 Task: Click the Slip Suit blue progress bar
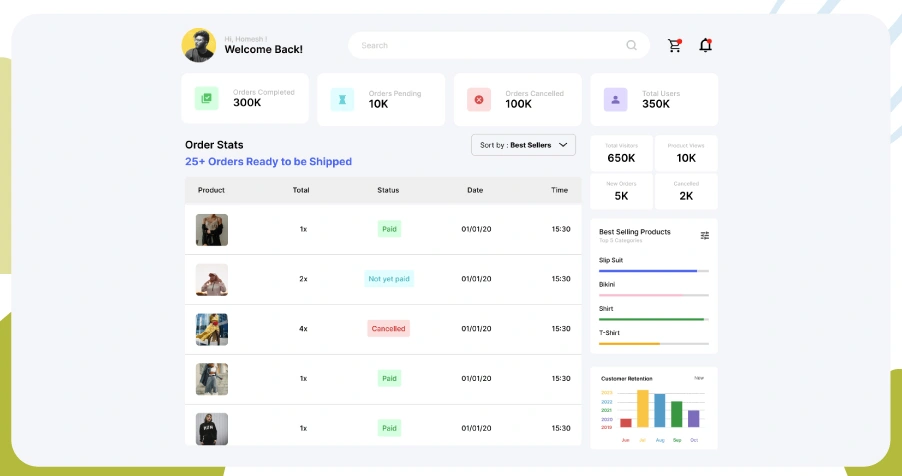(x=648, y=271)
